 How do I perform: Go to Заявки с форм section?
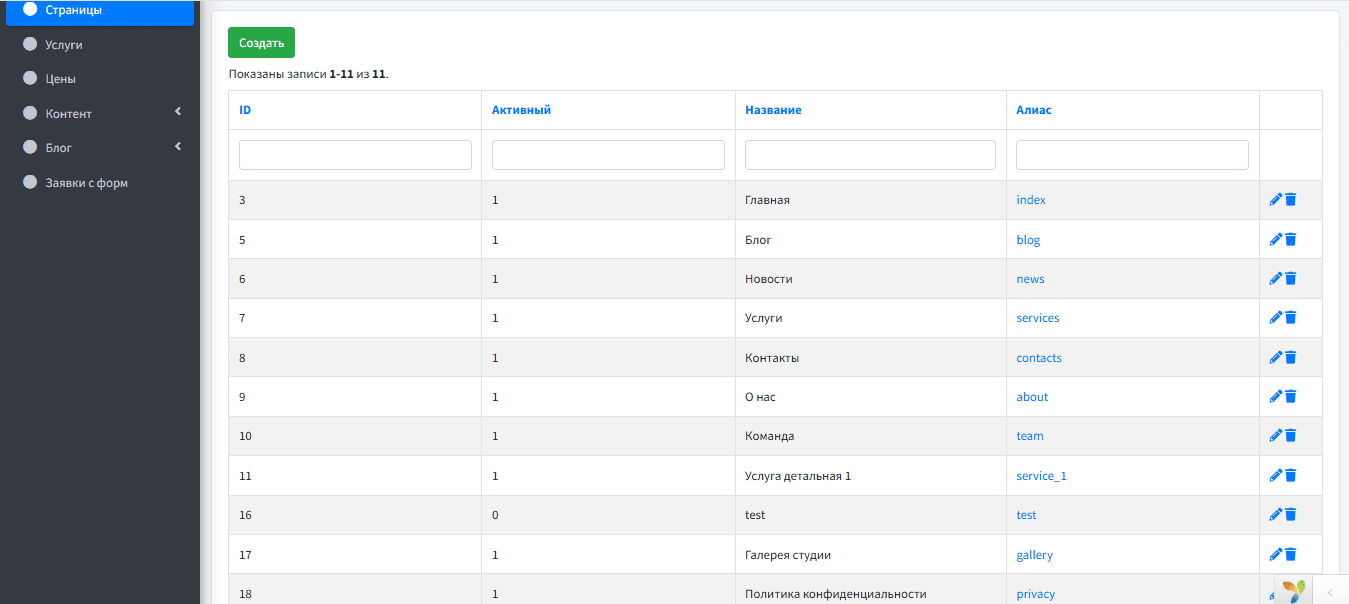86,183
